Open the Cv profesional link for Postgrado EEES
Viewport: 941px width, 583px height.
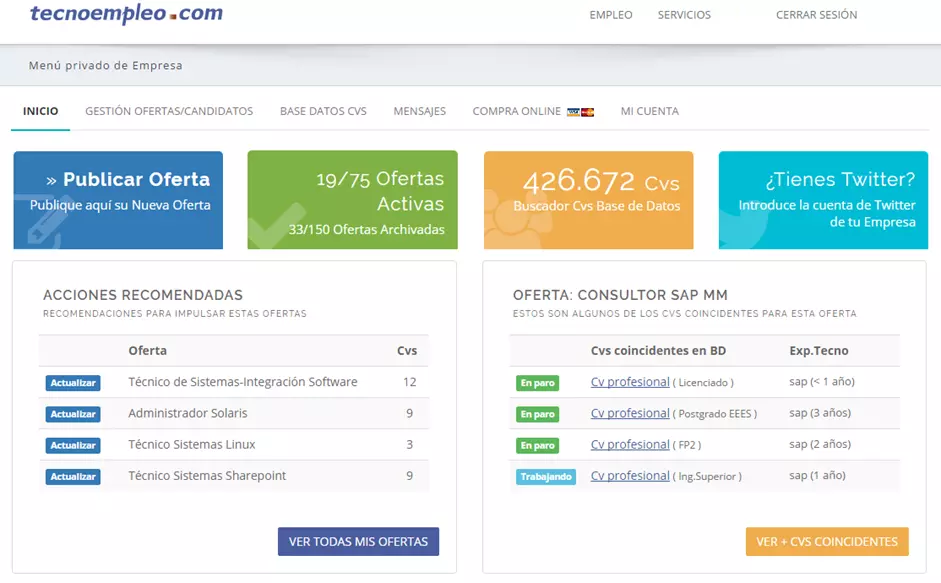point(630,413)
